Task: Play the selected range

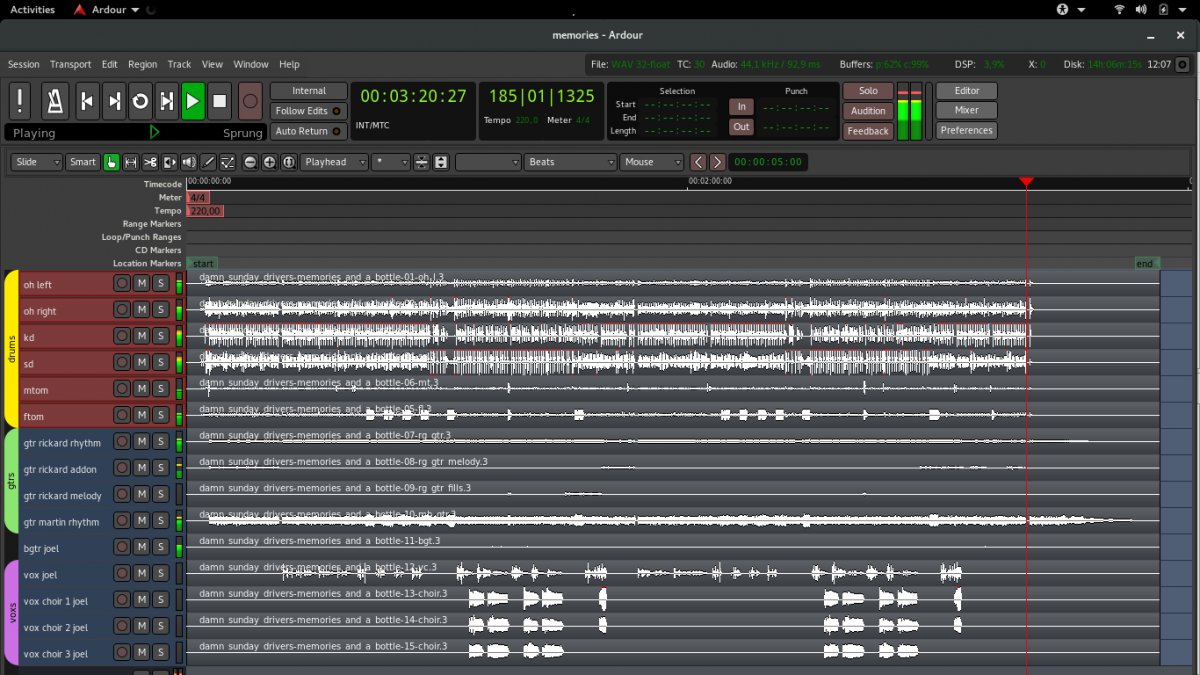Action: (167, 101)
